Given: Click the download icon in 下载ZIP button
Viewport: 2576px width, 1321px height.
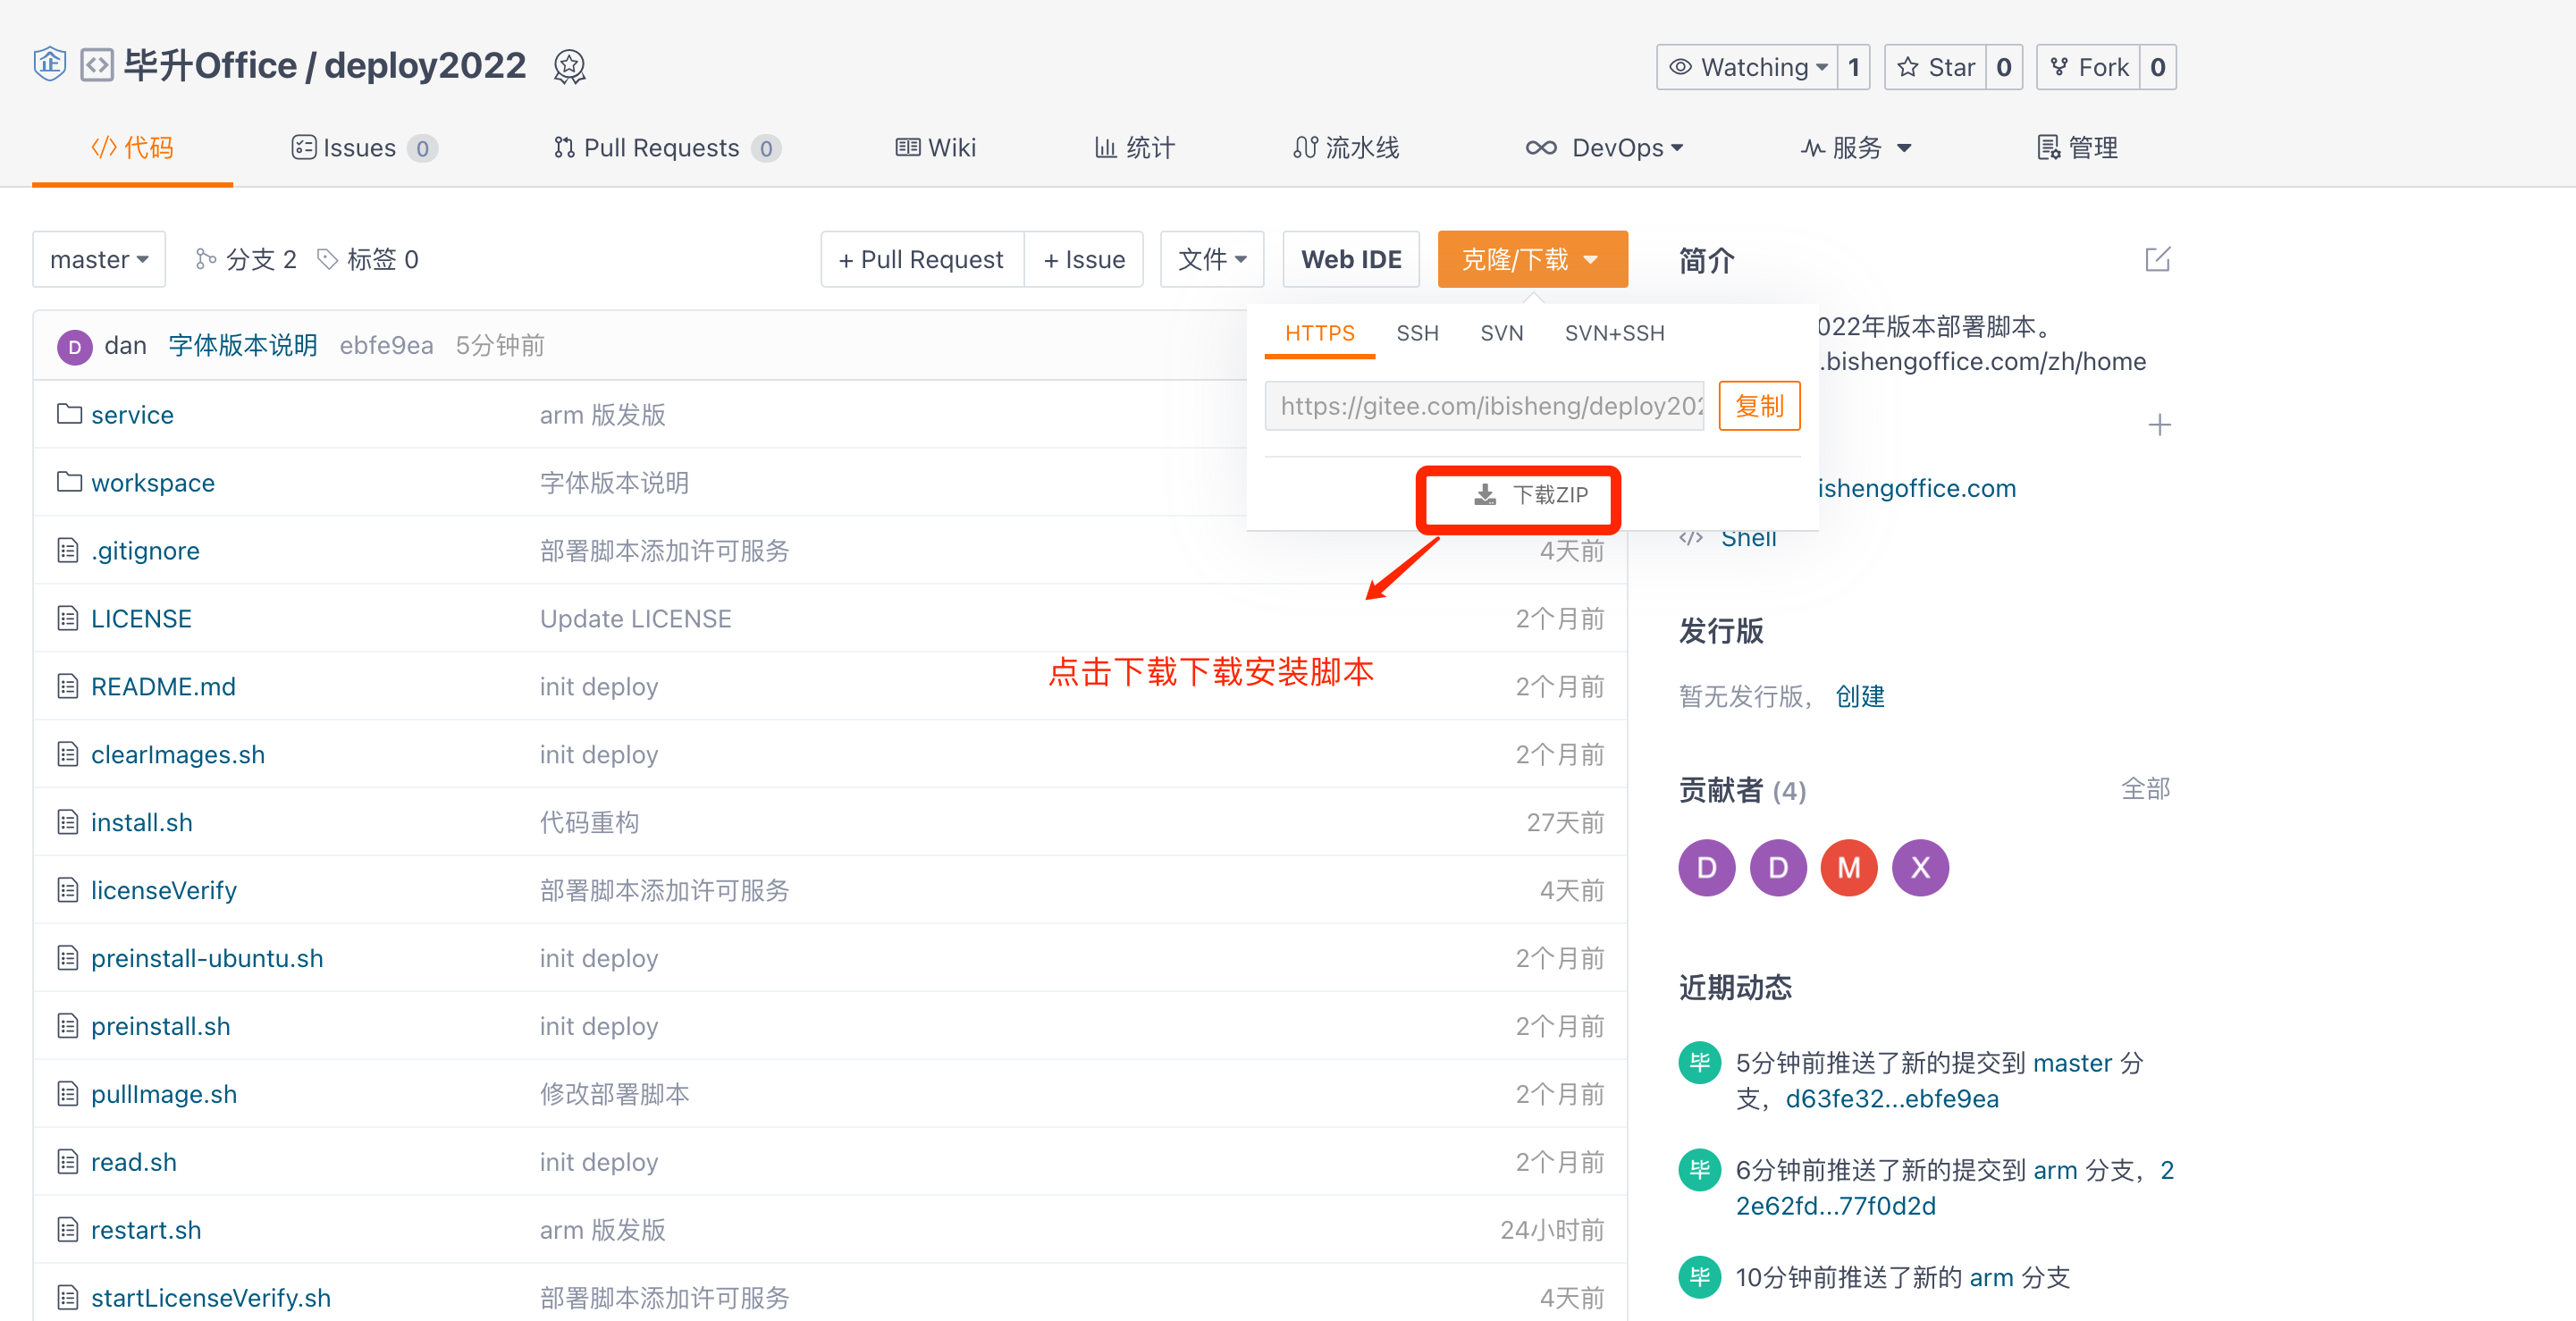Looking at the screenshot, I should pos(1485,495).
